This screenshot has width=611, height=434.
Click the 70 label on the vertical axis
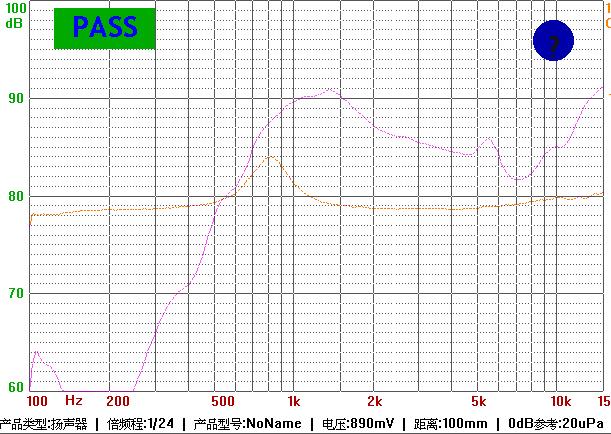[15, 293]
